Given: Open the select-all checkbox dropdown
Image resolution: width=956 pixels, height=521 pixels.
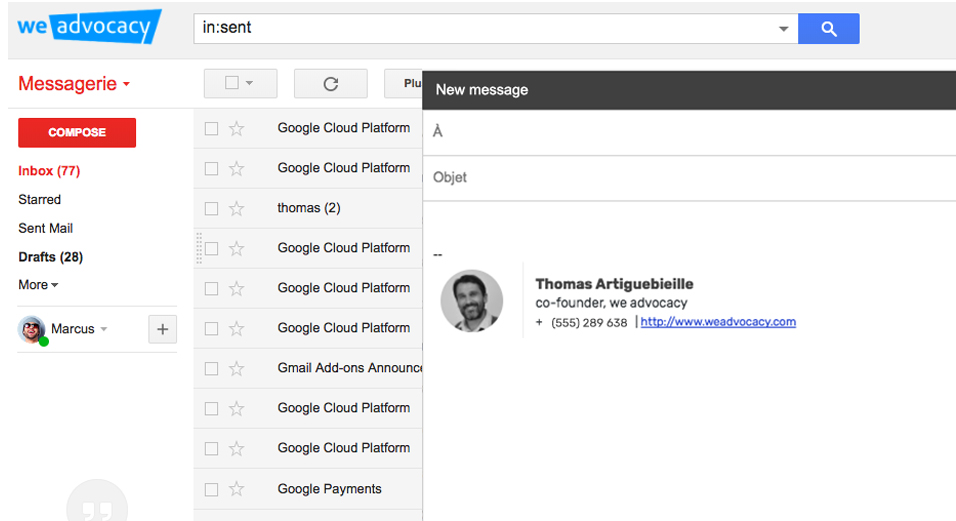Looking at the screenshot, I should [x=240, y=83].
